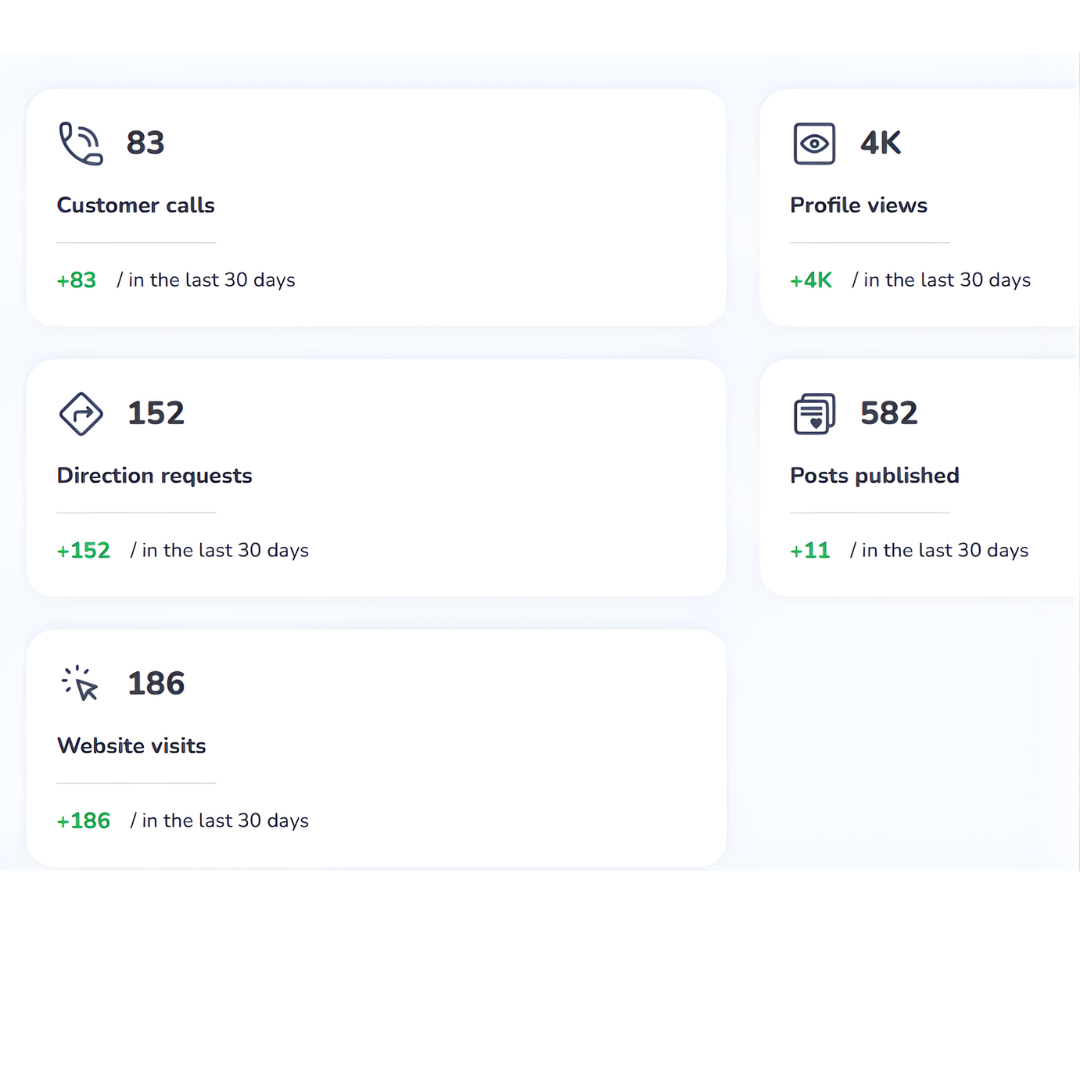Click the direction sign icon beside 152
Image resolution: width=1080 pixels, height=1080 pixels.
81,414
